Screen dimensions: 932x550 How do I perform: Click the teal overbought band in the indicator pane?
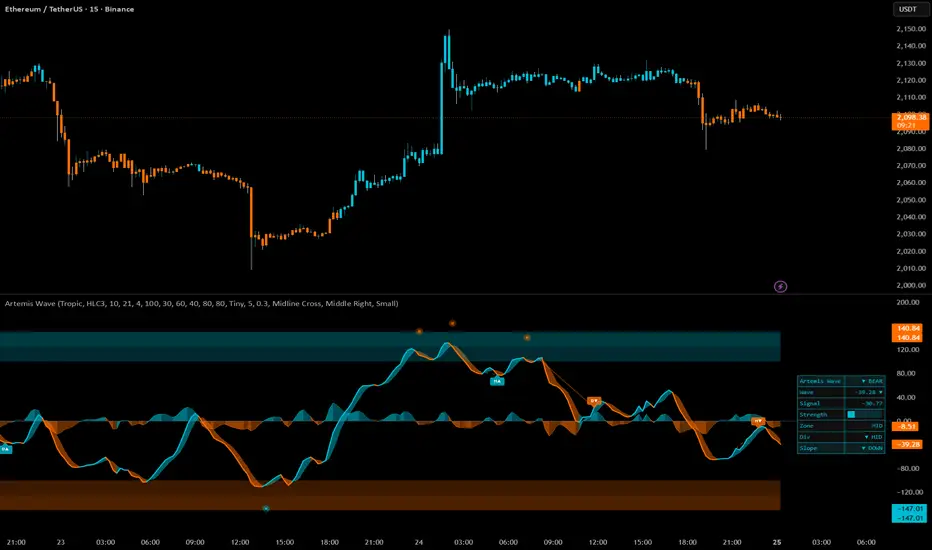[x=390, y=347]
